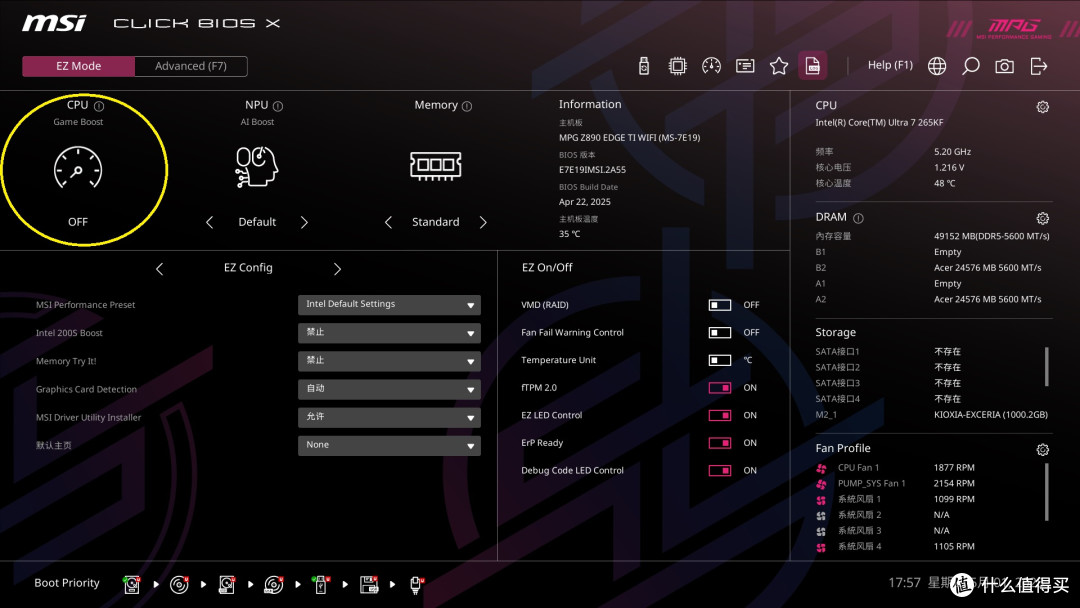Click the Intel(R) Core(TM) Ultra 7 265KF text
Viewport: 1080px width, 608px height.
coord(879,123)
